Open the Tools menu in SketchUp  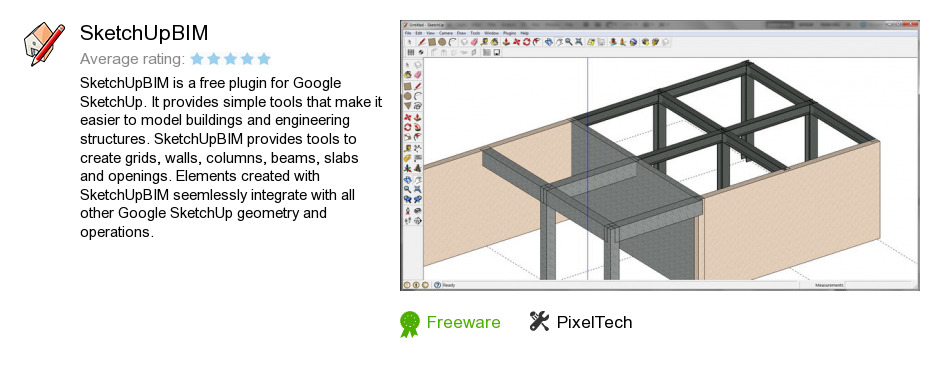coord(475,33)
